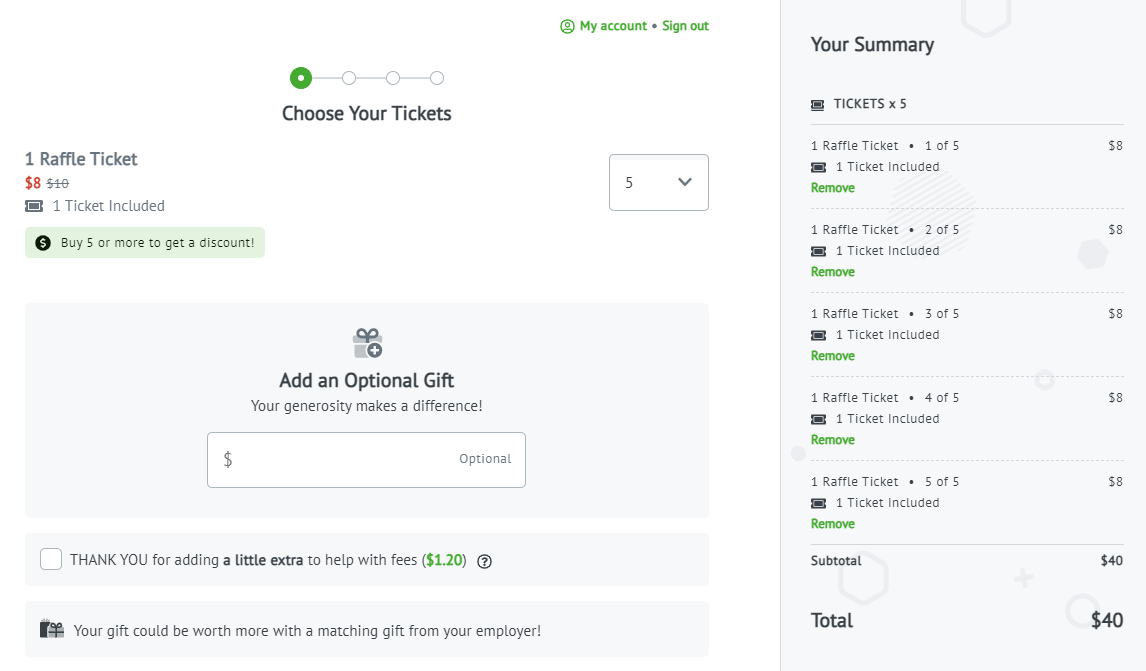1146x671 pixels.
Task: Click the ticket icon beside TICKETS x 5
Action: (x=818, y=105)
